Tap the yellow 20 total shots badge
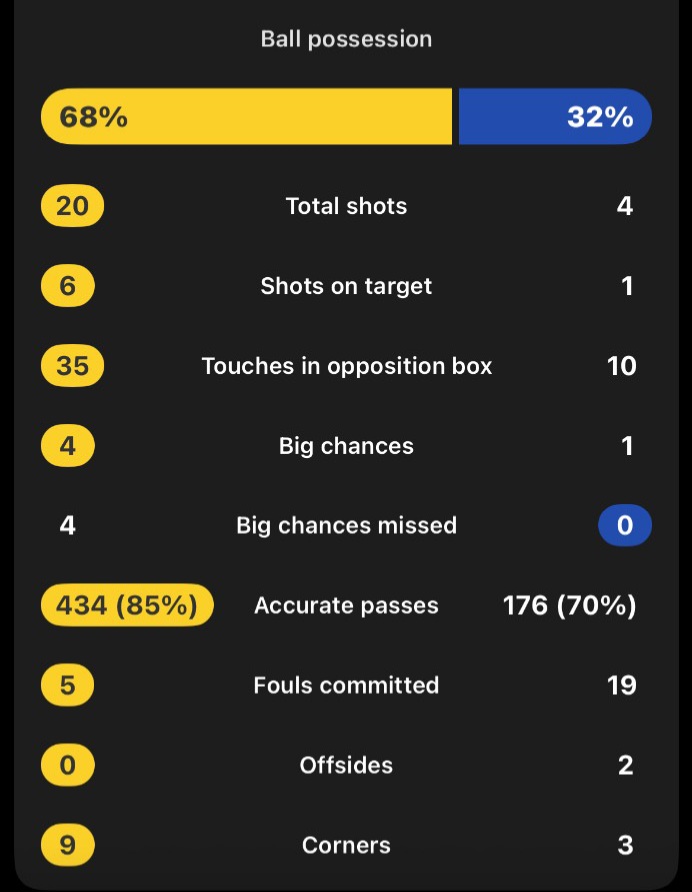 pyautogui.click(x=72, y=205)
